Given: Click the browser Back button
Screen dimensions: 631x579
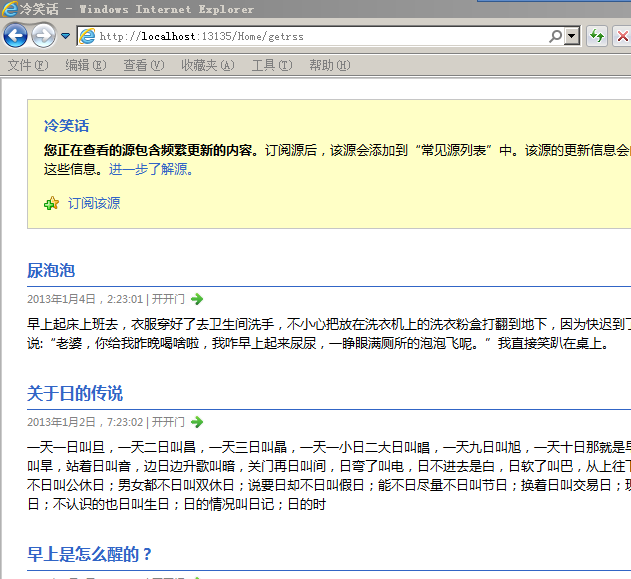Looking at the screenshot, I should 15,36.
